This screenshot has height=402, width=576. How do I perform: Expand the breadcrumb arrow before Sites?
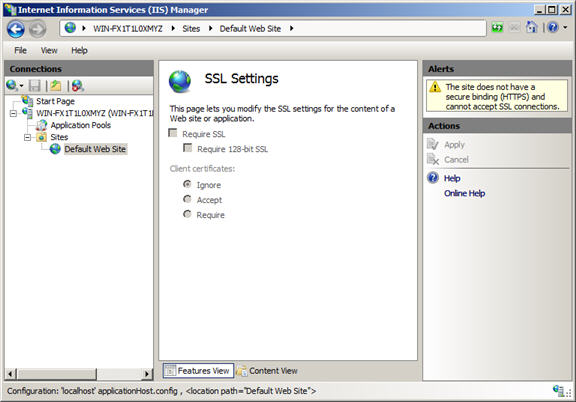(x=173, y=28)
